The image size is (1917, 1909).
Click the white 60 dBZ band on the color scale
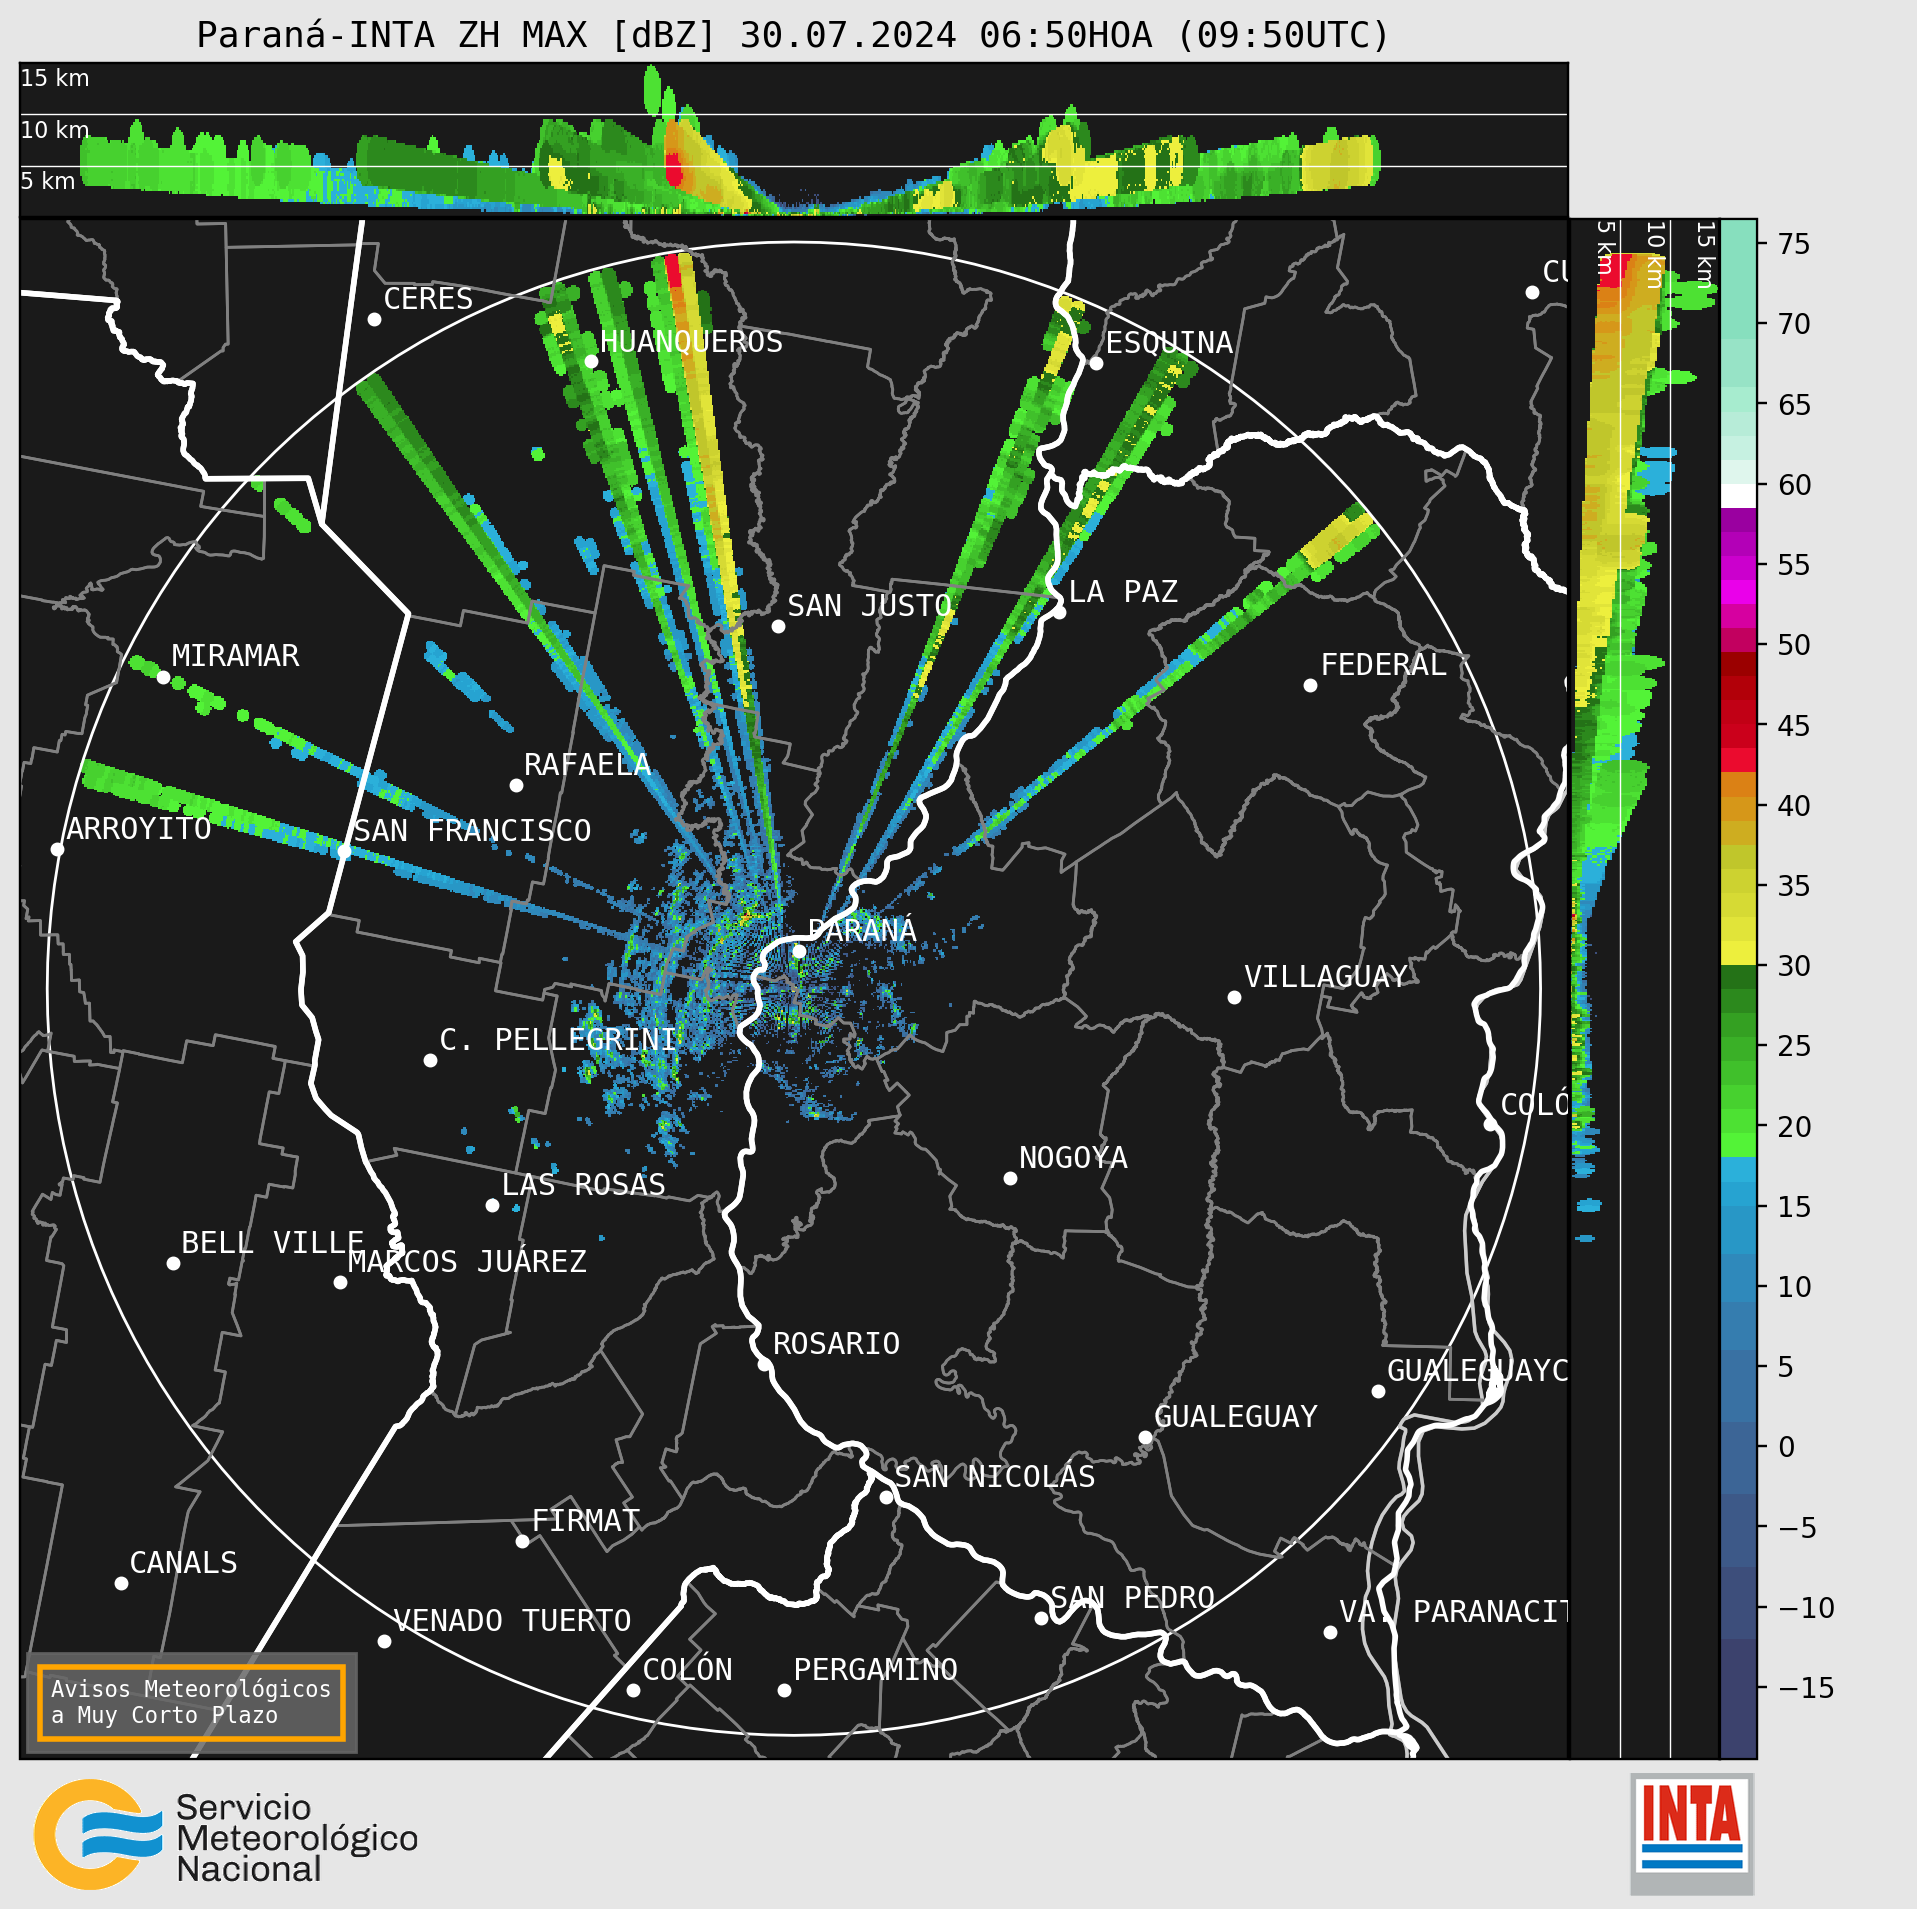pos(1738,497)
